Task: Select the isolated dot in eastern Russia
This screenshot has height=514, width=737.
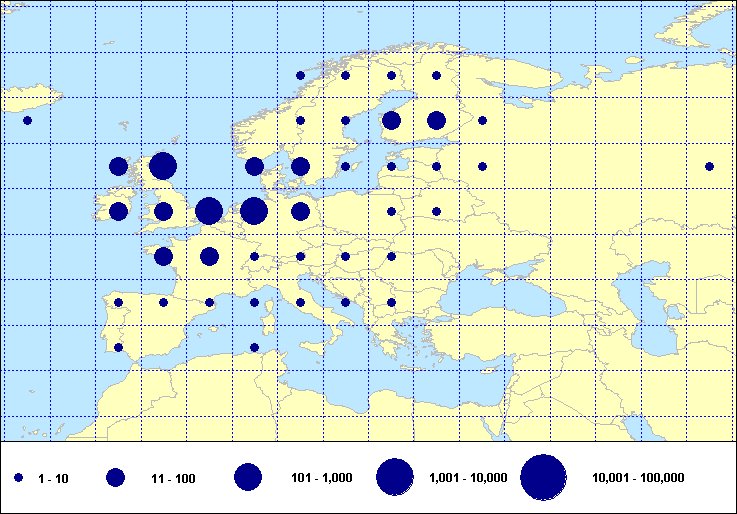Action: [709, 166]
